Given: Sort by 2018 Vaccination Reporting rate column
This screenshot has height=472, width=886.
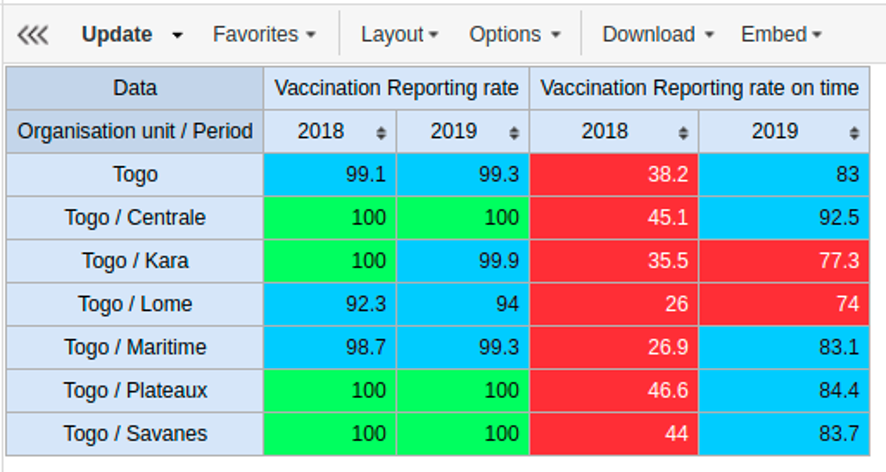Looking at the screenshot, I should pyautogui.click(x=381, y=132).
